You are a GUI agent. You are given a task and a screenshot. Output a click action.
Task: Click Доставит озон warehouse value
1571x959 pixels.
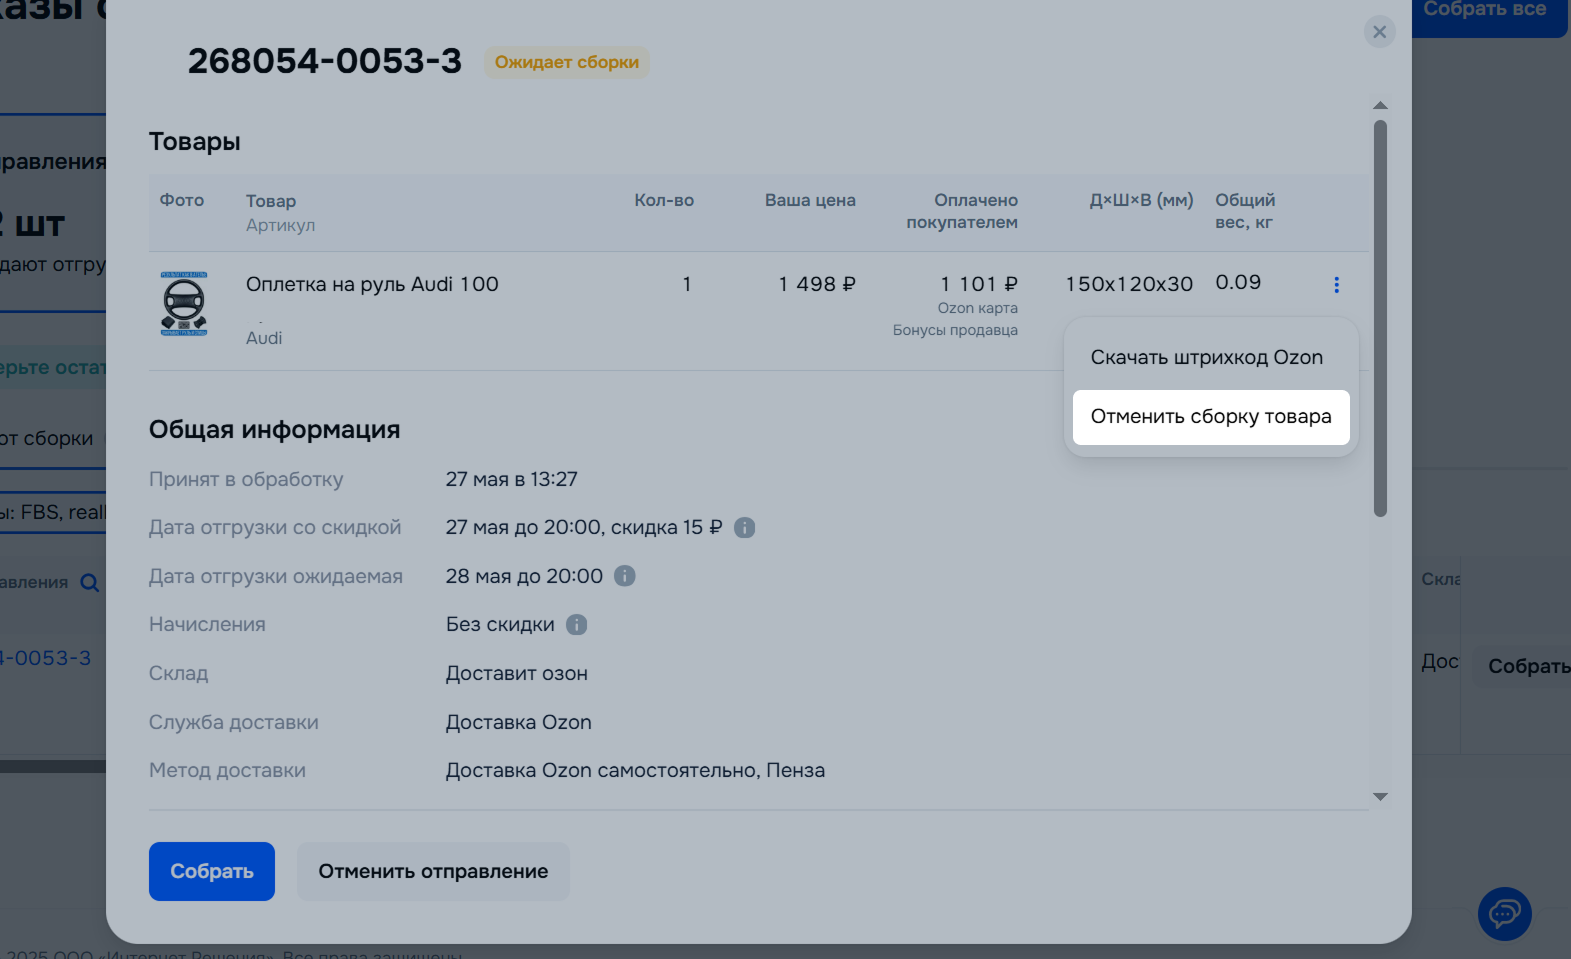[x=517, y=674]
